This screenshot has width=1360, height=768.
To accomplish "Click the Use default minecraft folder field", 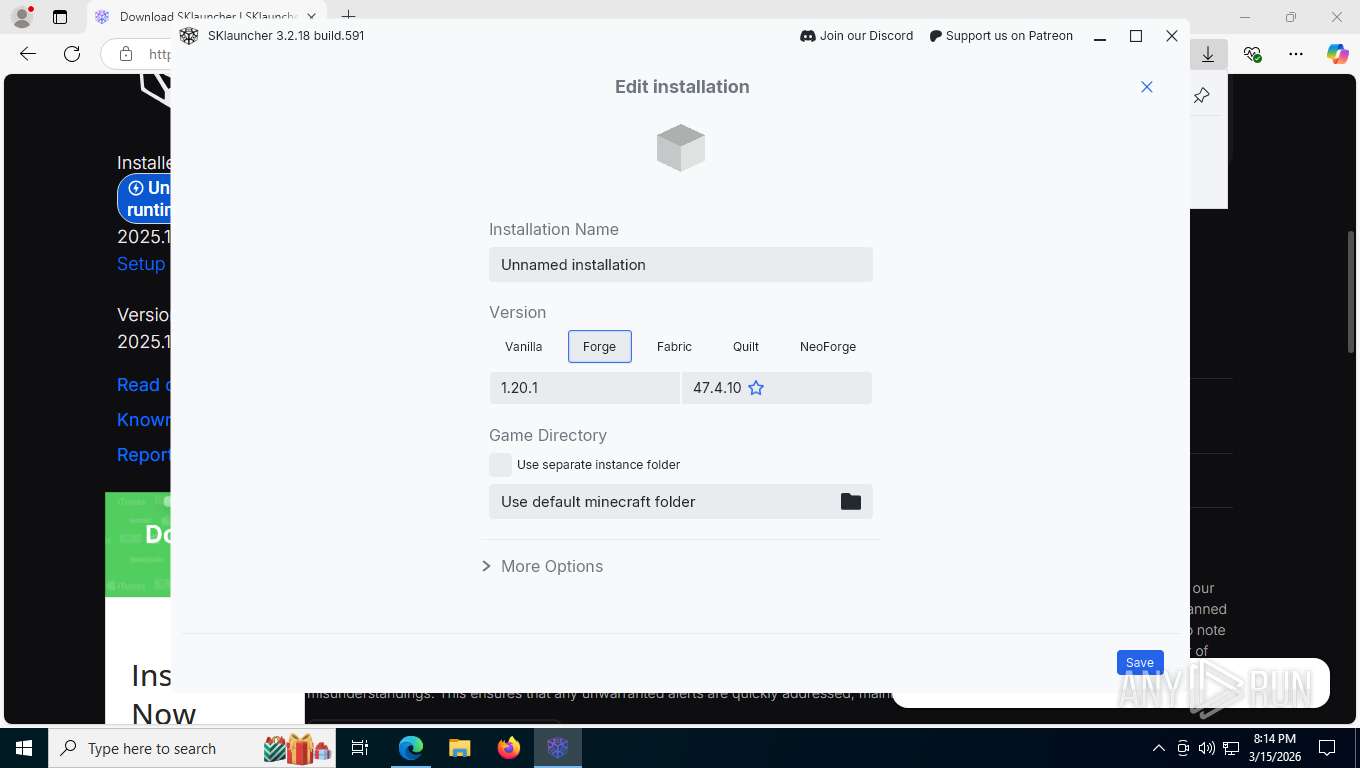I will tap(681, 502).
